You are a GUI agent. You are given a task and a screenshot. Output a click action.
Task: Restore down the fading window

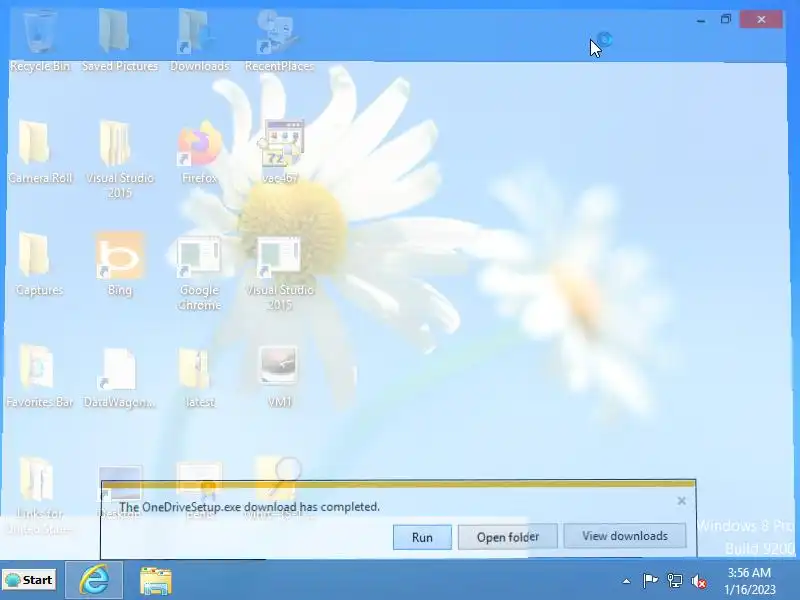coord(726,19)
